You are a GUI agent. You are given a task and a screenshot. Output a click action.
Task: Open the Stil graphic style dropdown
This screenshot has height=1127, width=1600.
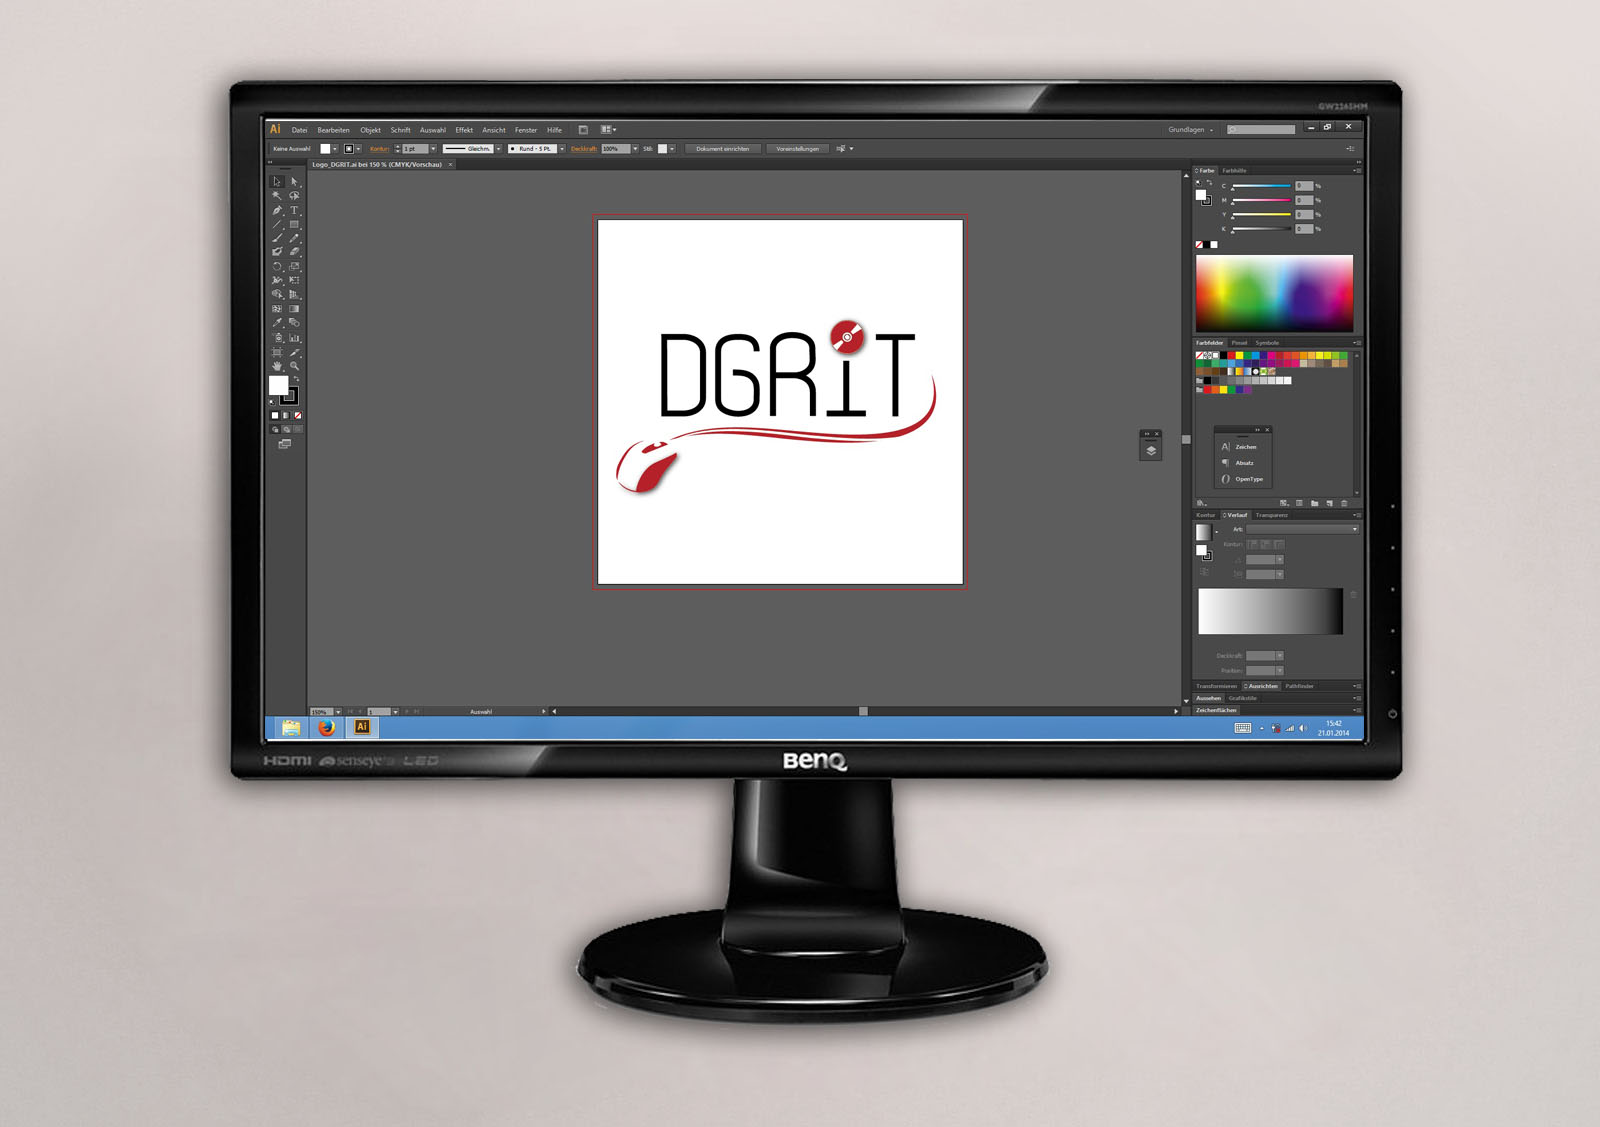pyautogui.click(x=672, y=149)
